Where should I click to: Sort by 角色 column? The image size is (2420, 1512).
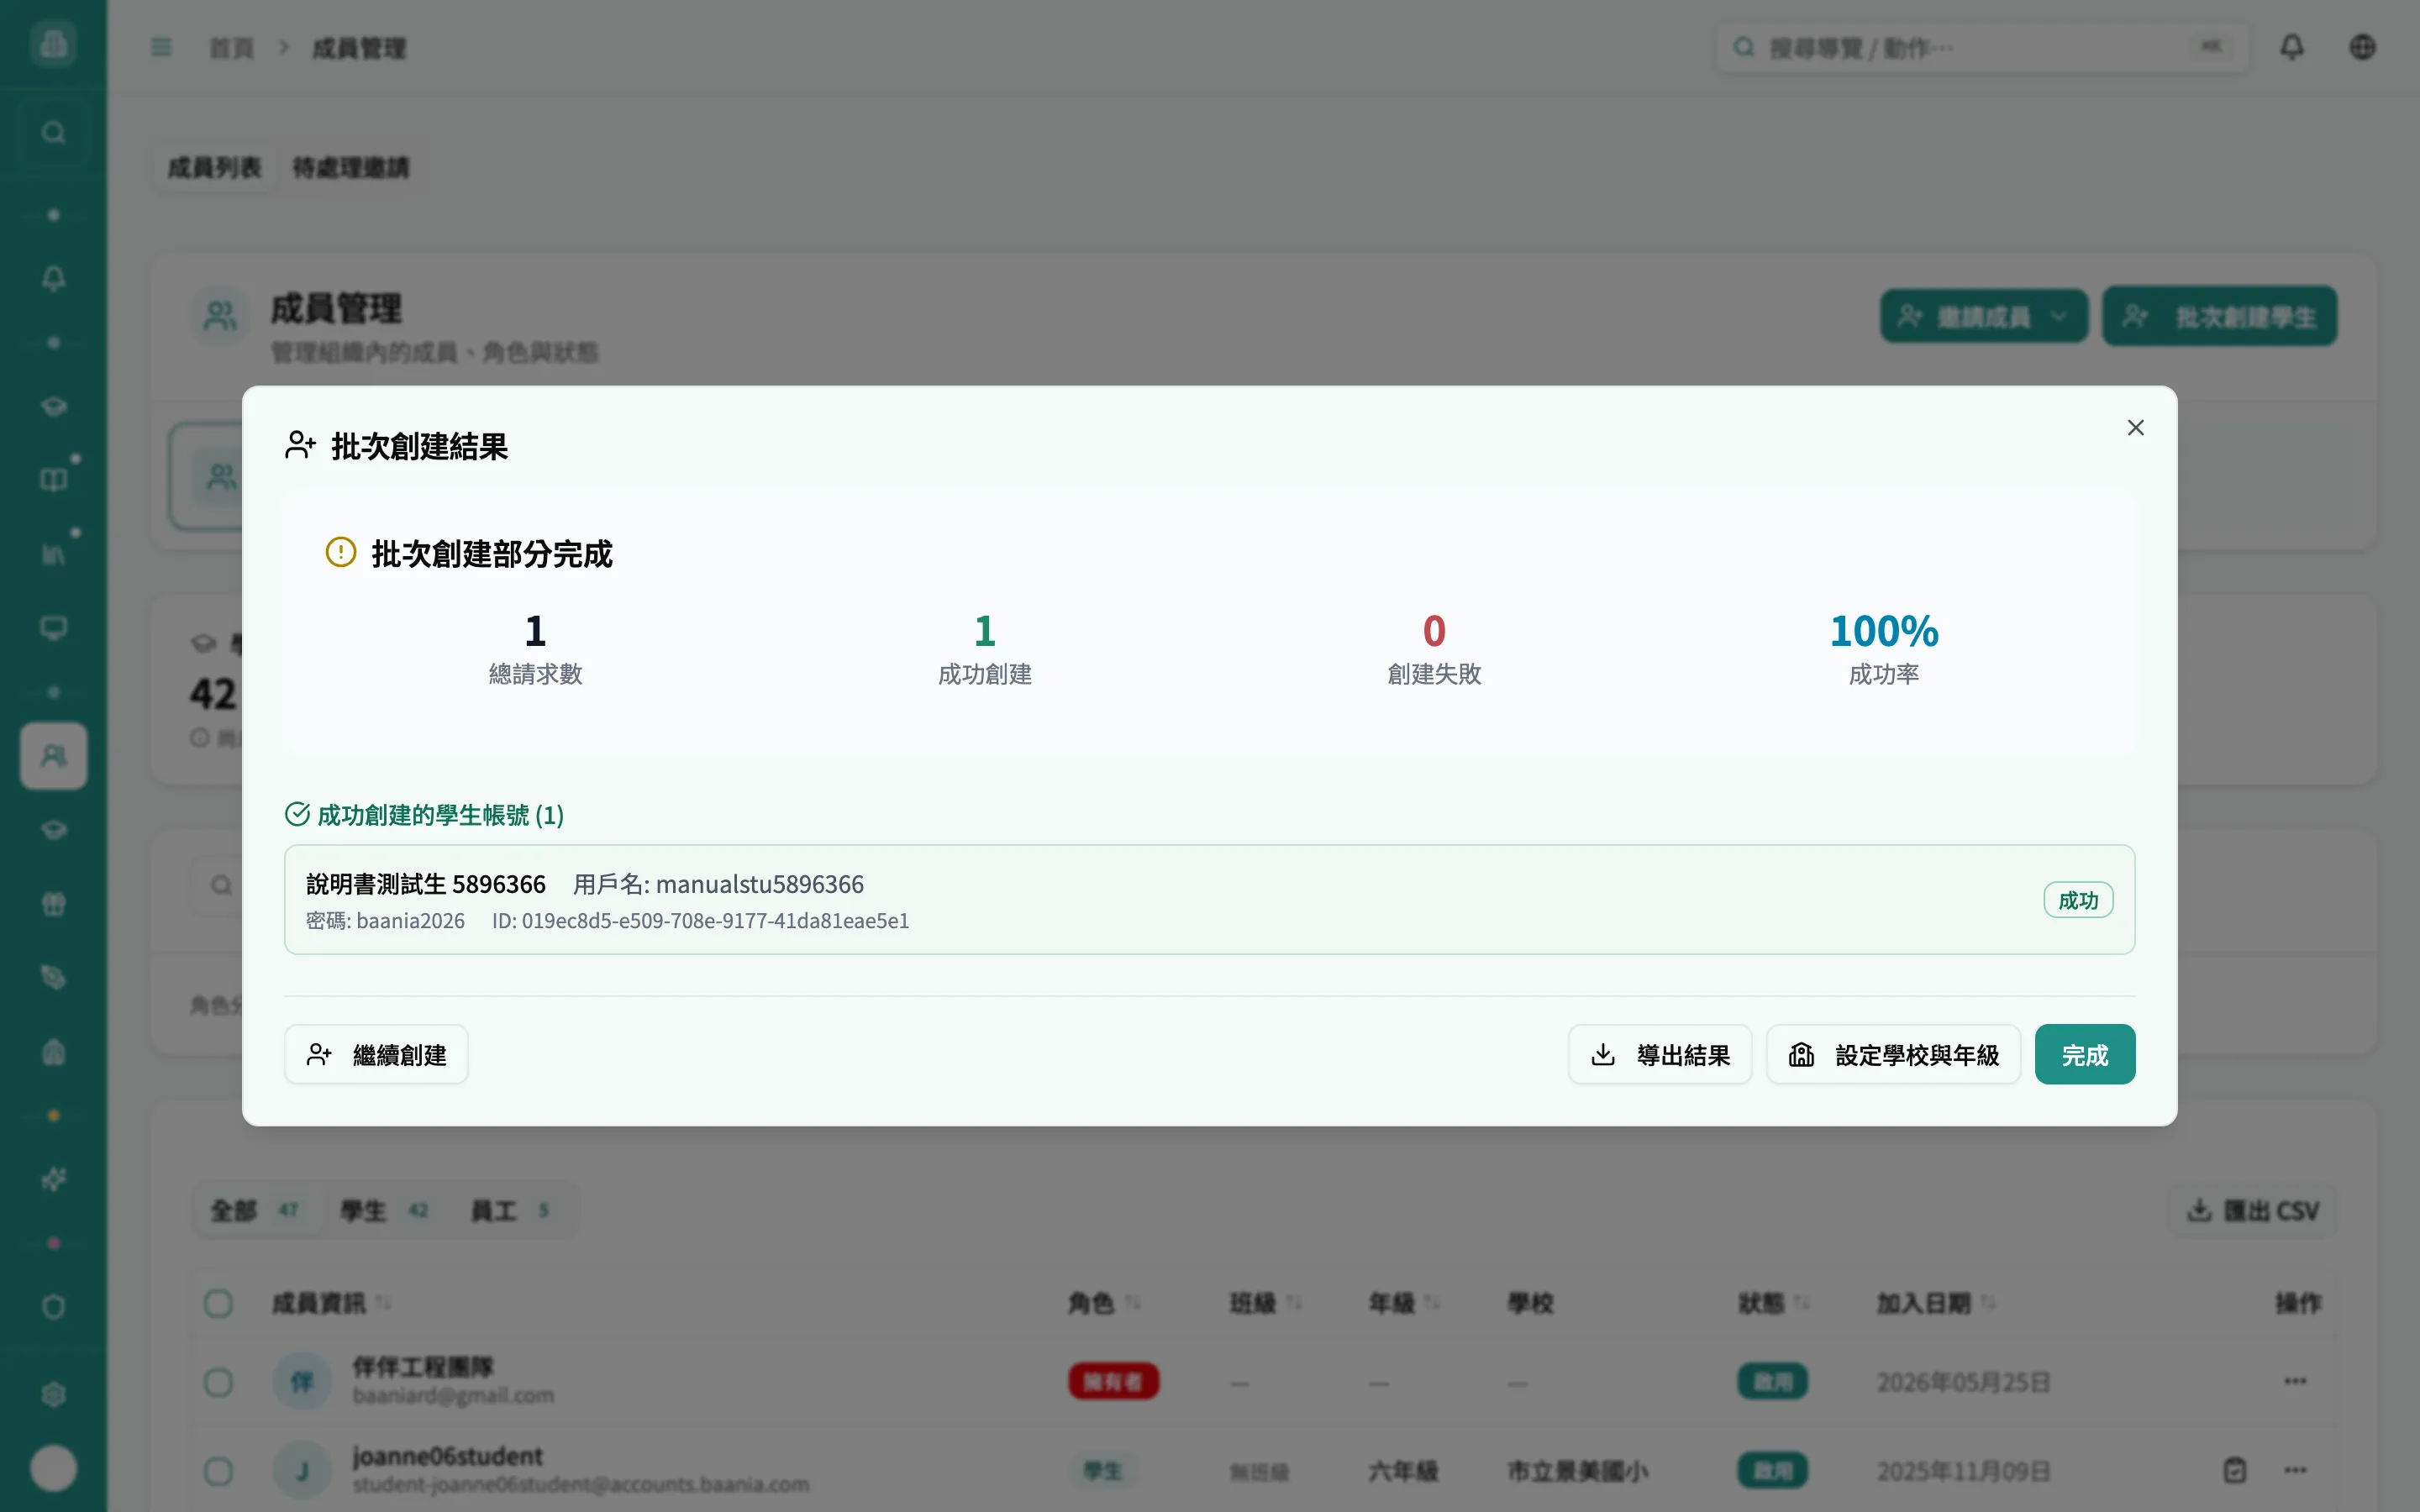(1104, 1303)
